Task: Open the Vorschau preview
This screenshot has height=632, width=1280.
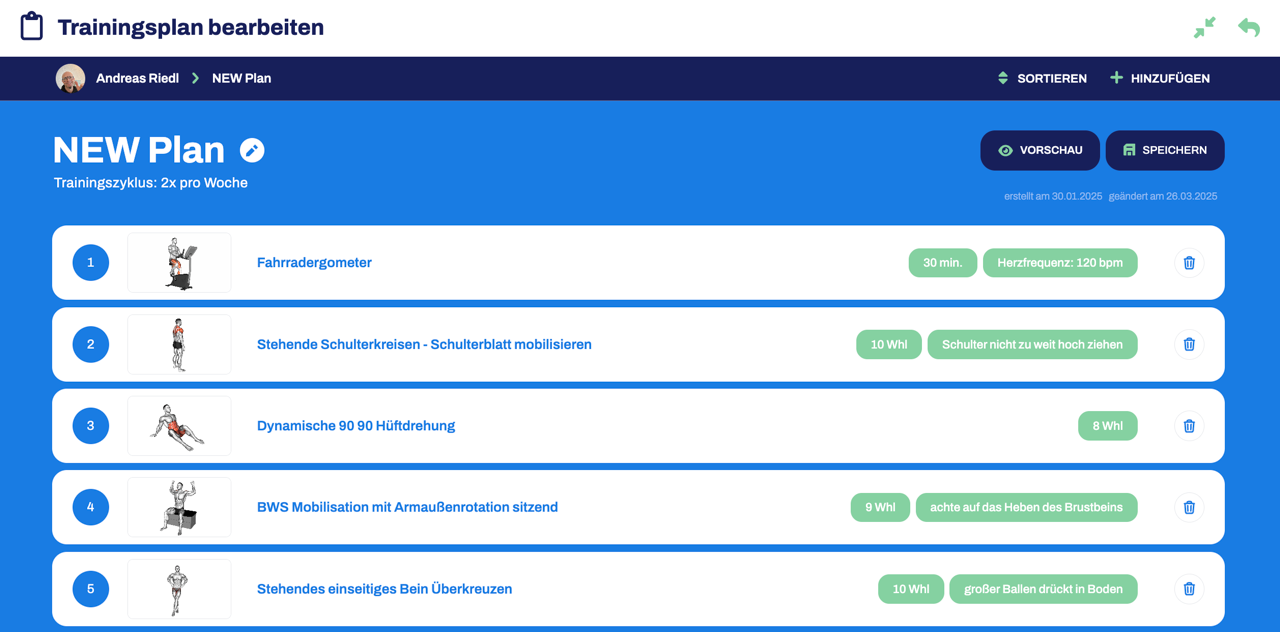Action: 1040,150
